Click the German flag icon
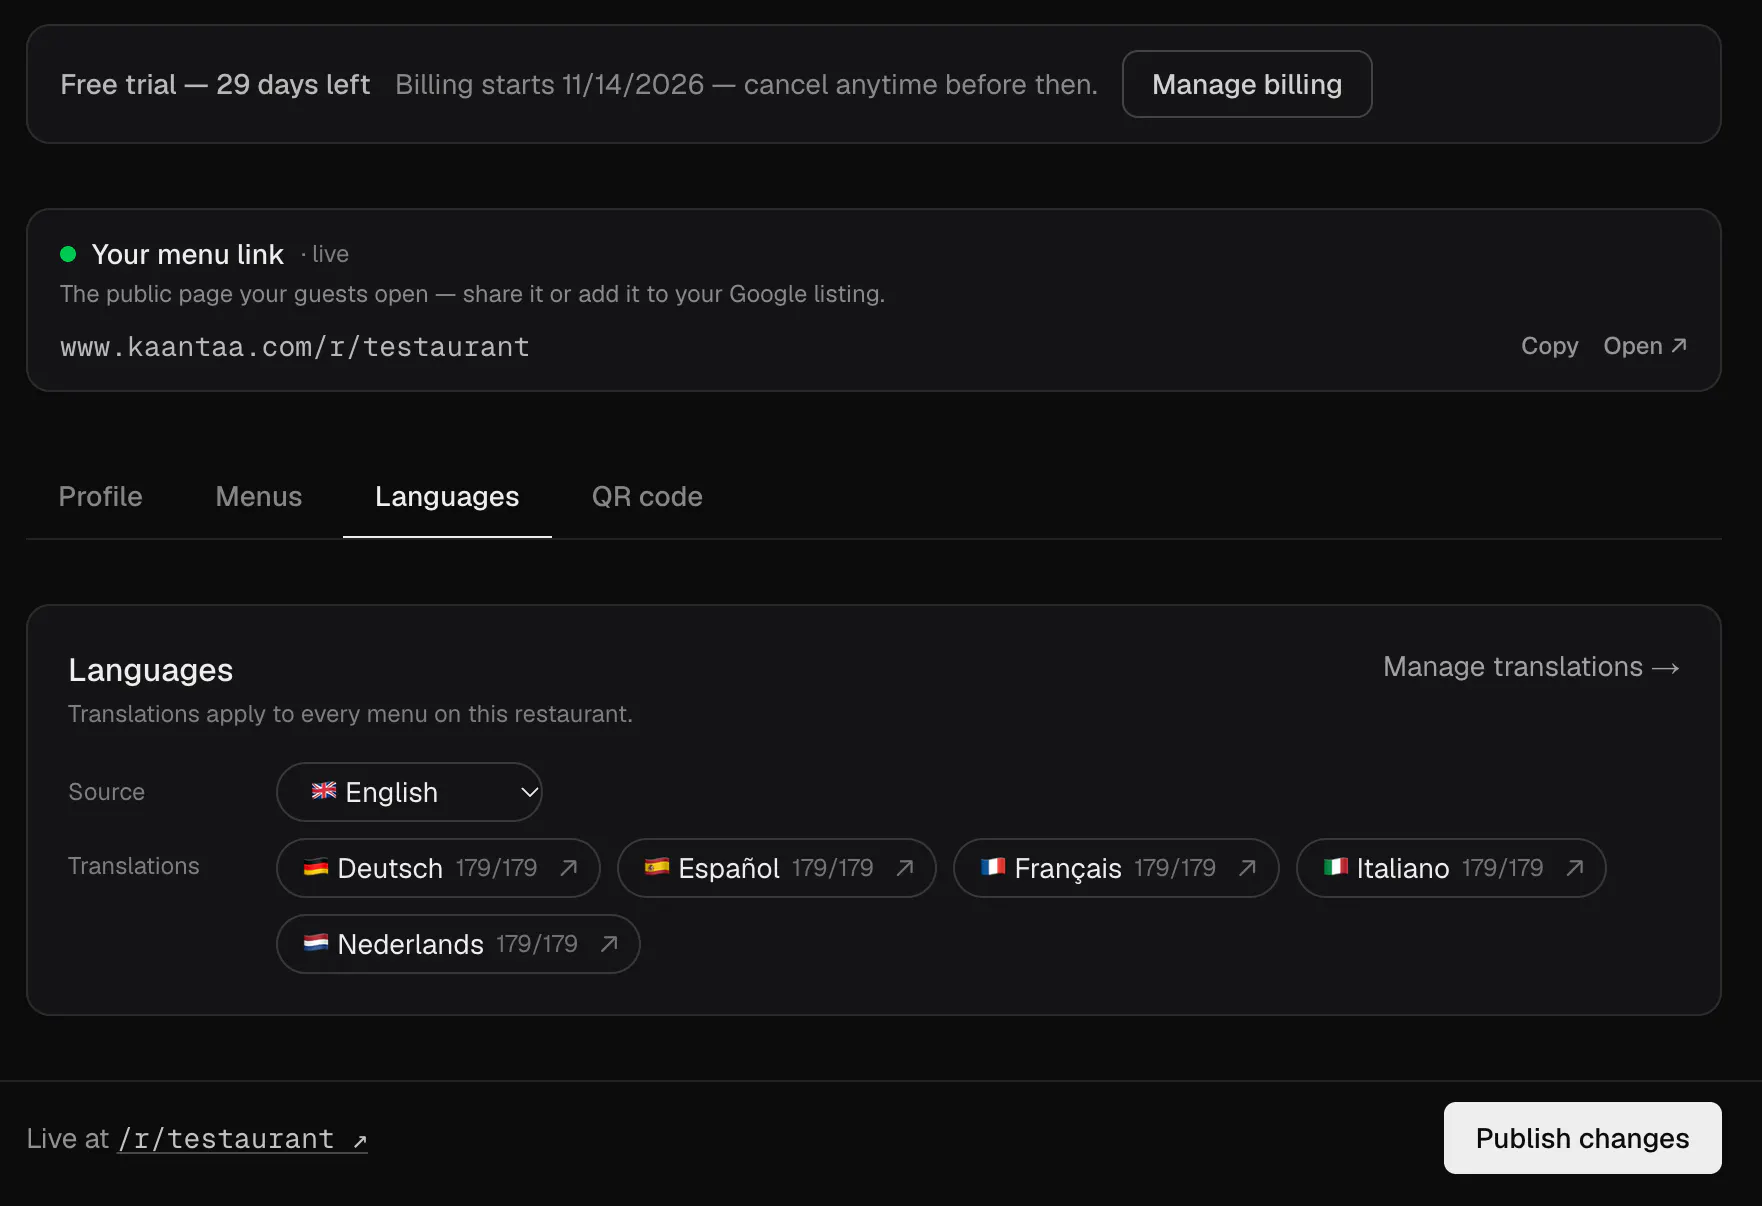Screen dimensions: 1762x1206 (x=316, y=867)
